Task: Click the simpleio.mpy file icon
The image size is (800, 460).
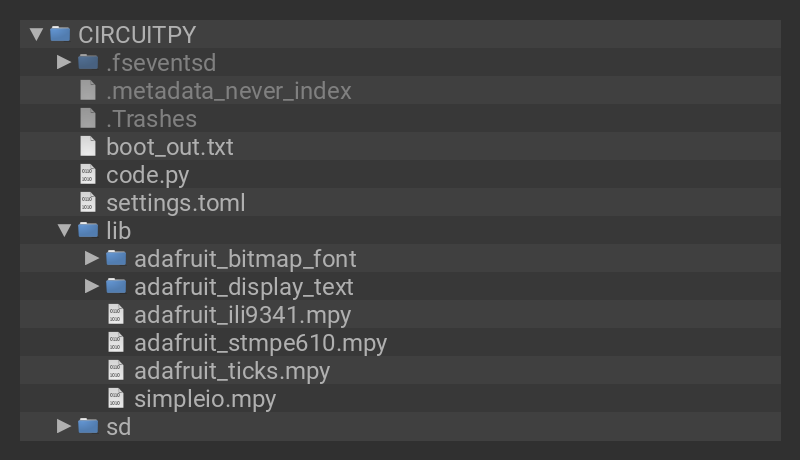Action: coord(116,398)
